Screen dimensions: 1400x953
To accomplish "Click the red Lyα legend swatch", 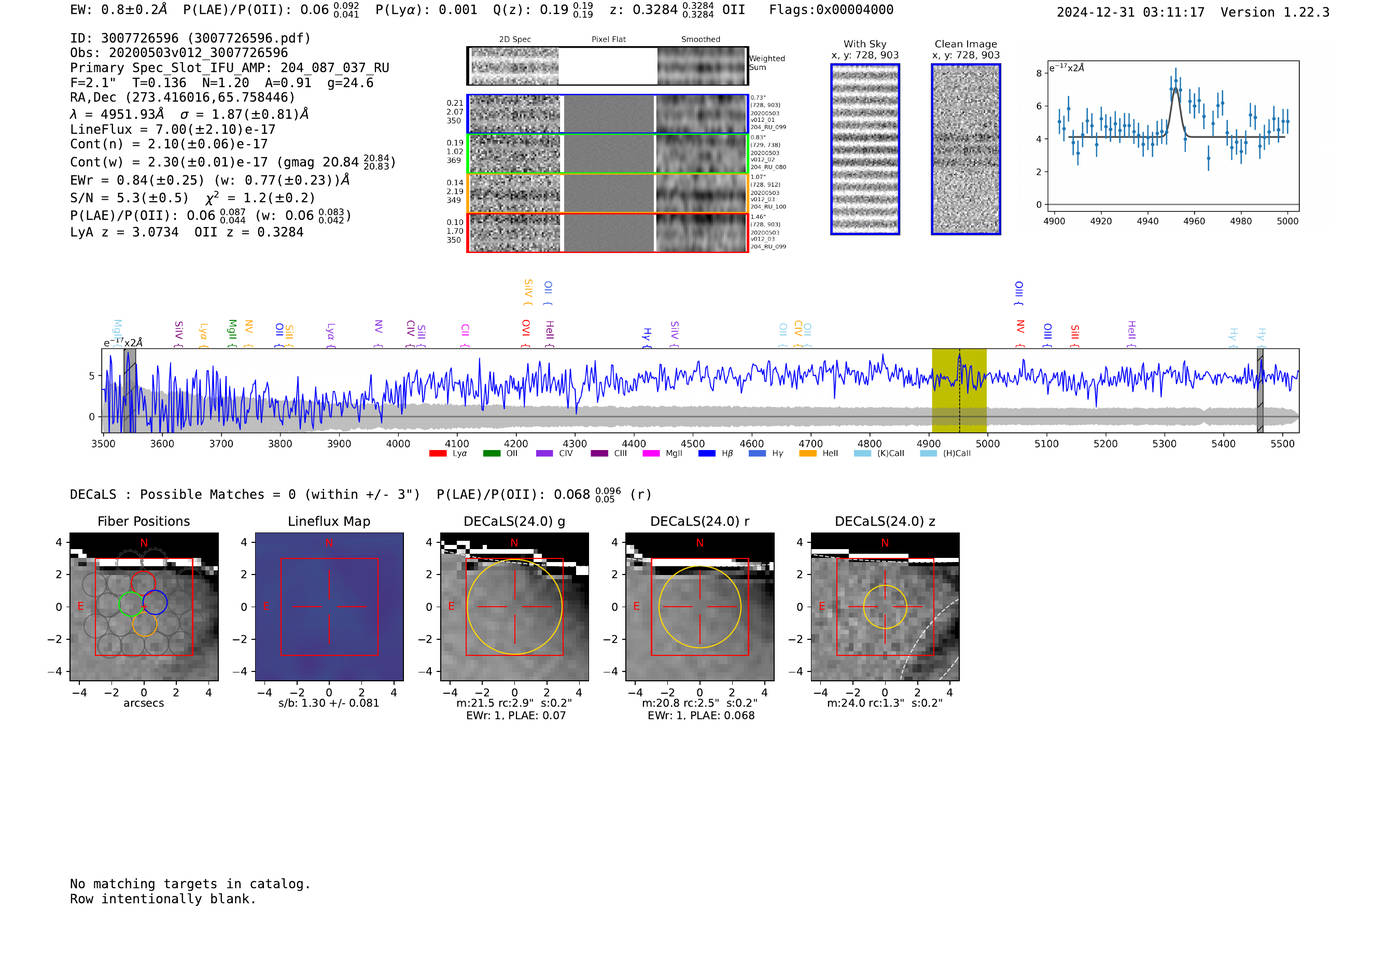I will [437, 454].
